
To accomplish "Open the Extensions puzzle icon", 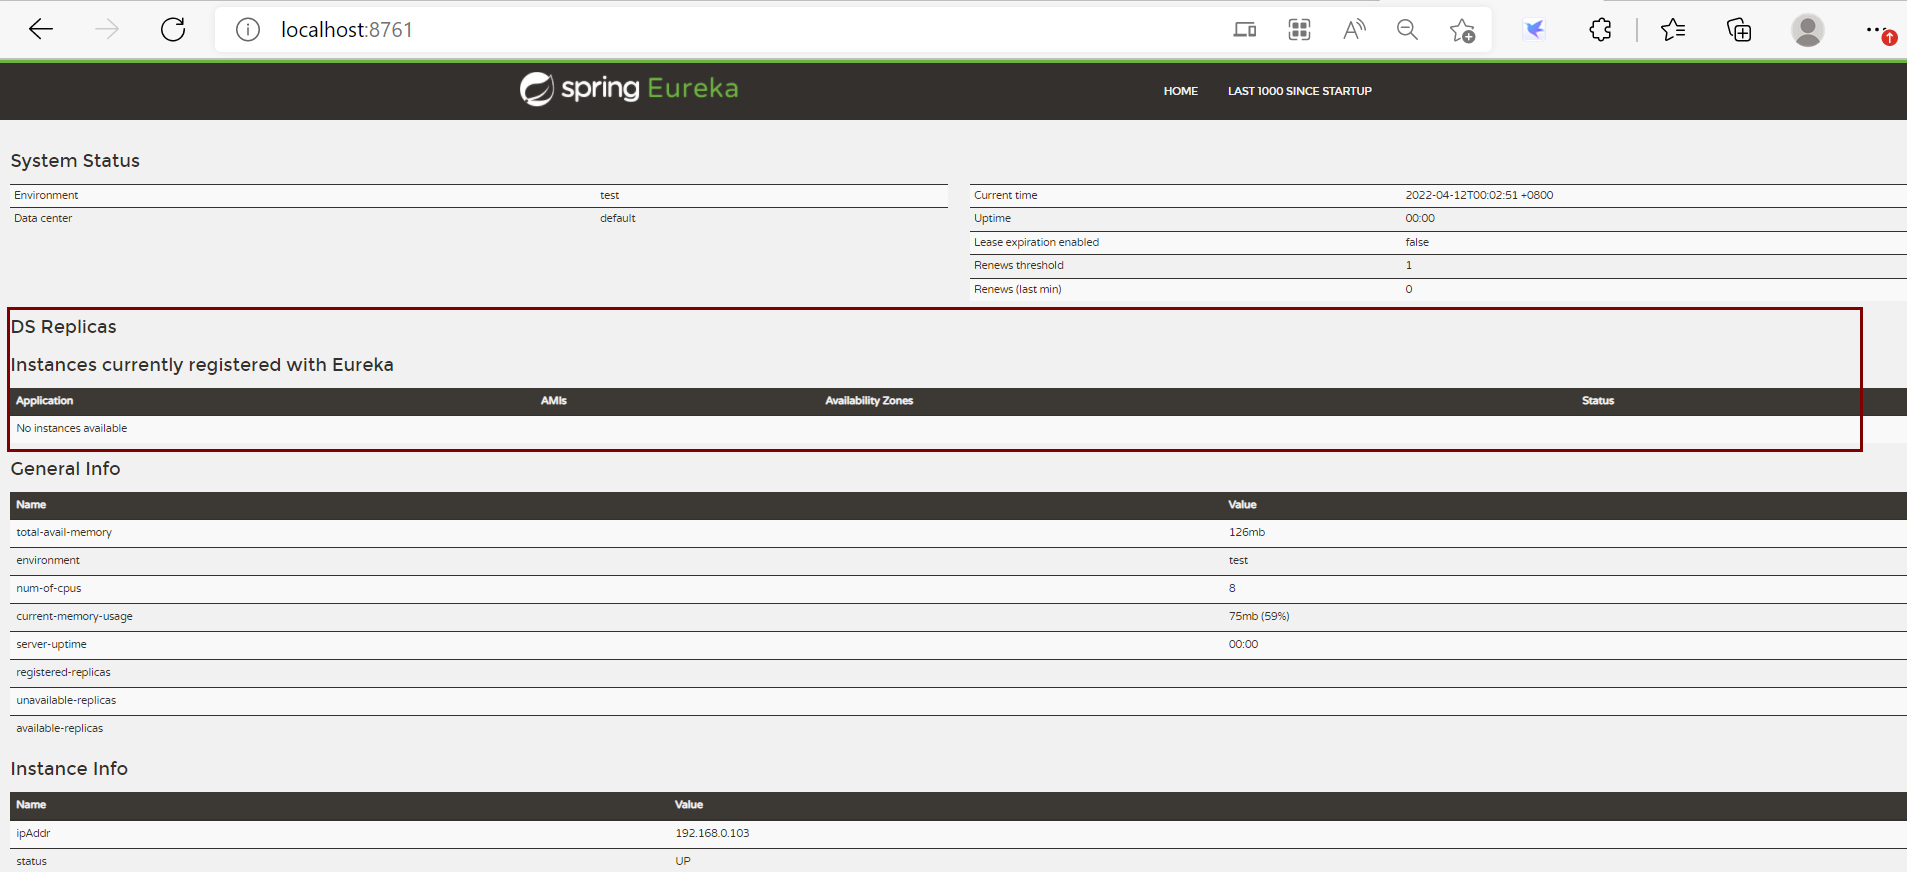I will [1600, 30].
